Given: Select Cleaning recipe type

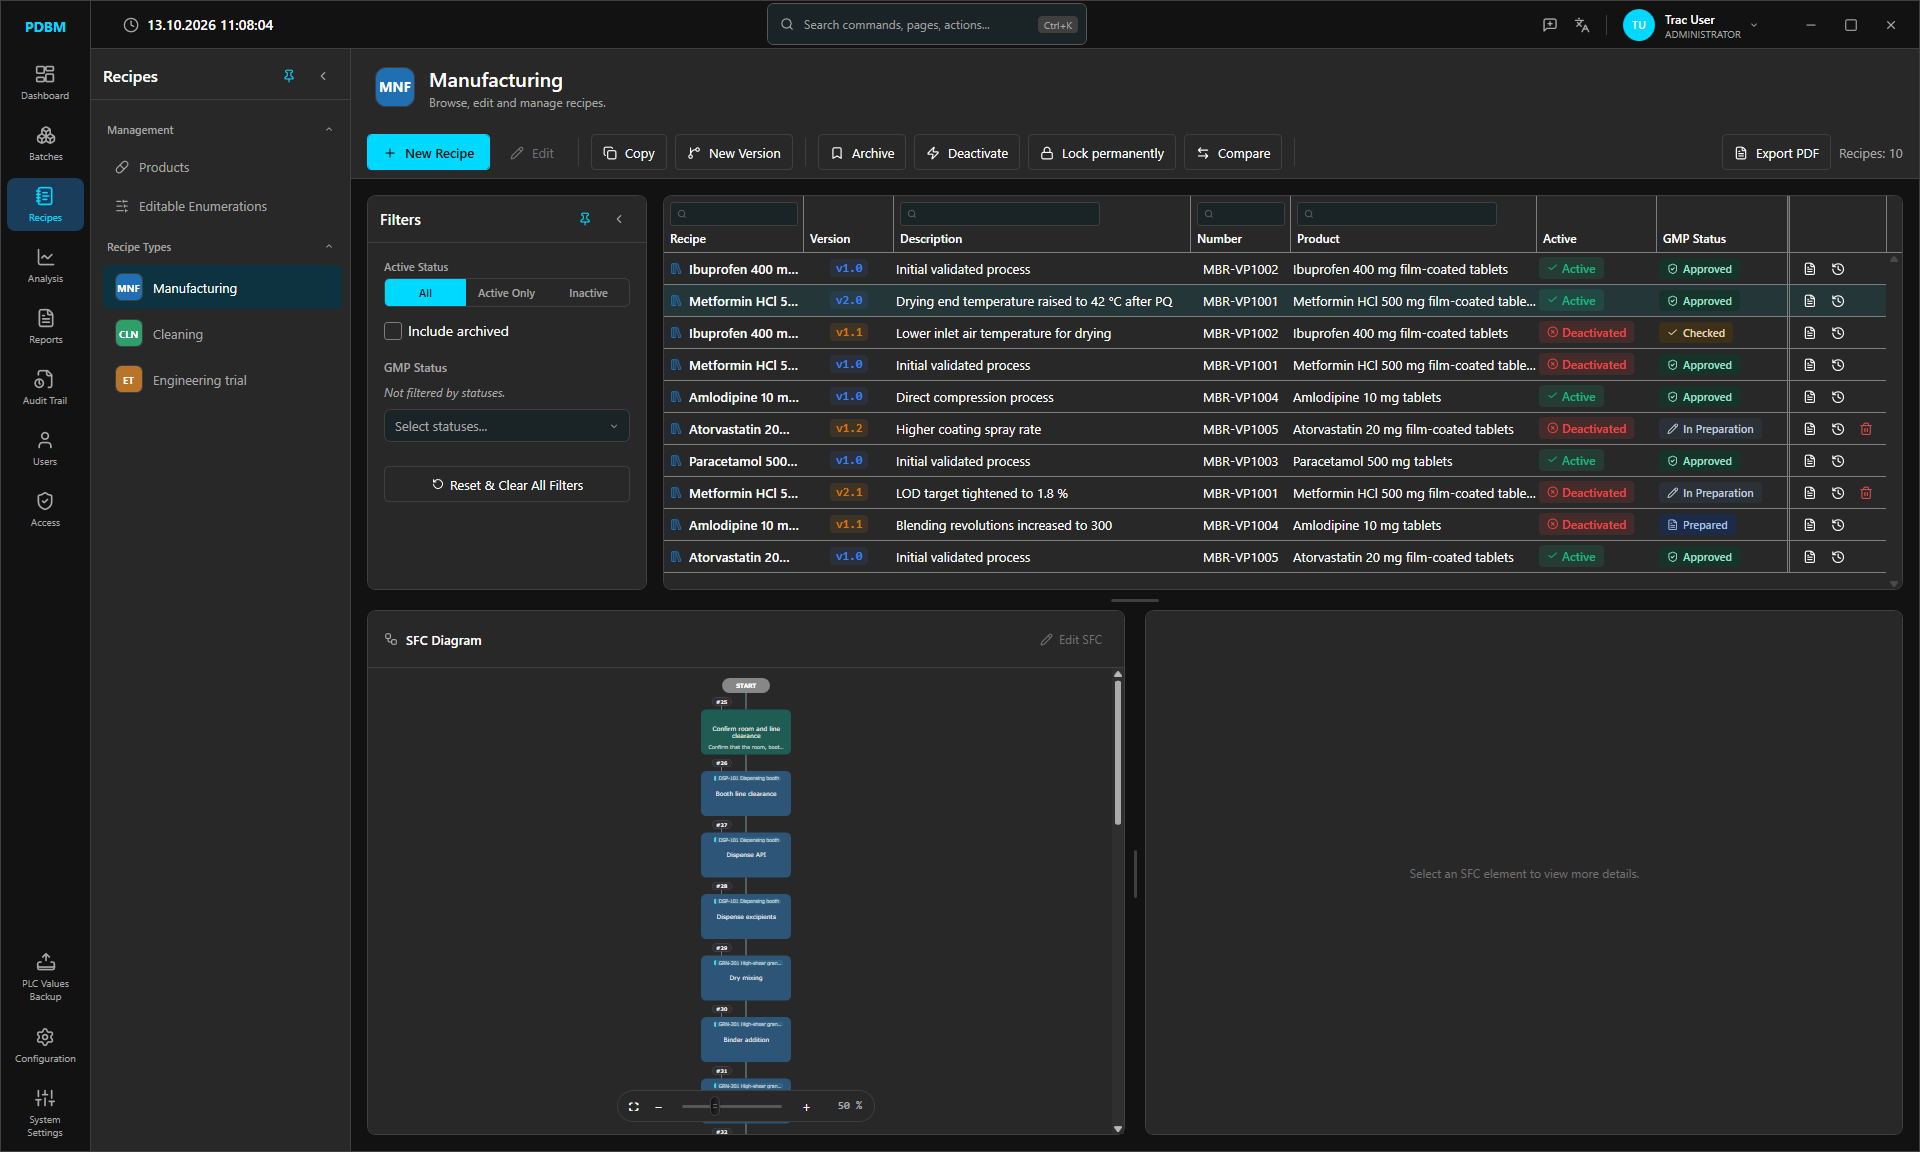Looking at the screenshot, I should click(222, 334).
